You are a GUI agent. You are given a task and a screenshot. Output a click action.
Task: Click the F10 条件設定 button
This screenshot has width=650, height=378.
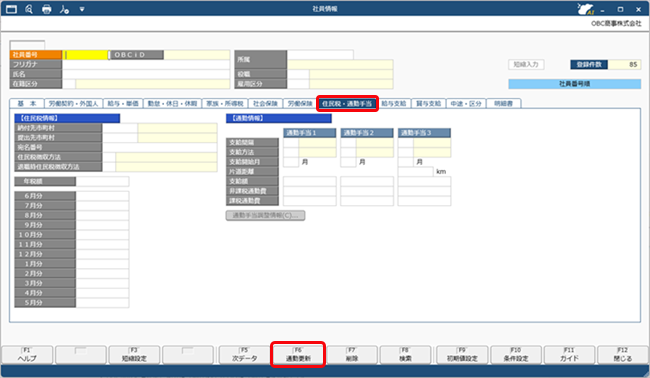[x=516, y=355]
